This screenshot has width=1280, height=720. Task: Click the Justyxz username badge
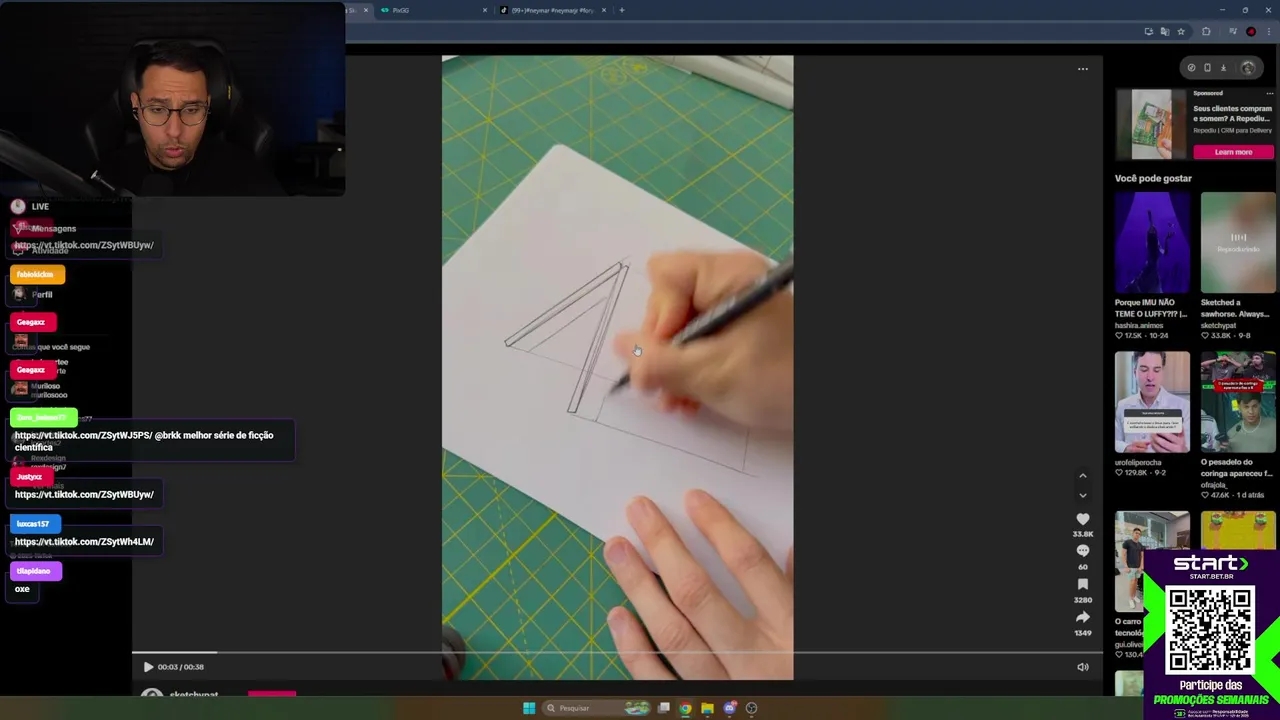pyautogui.click(x=31, y=477)
